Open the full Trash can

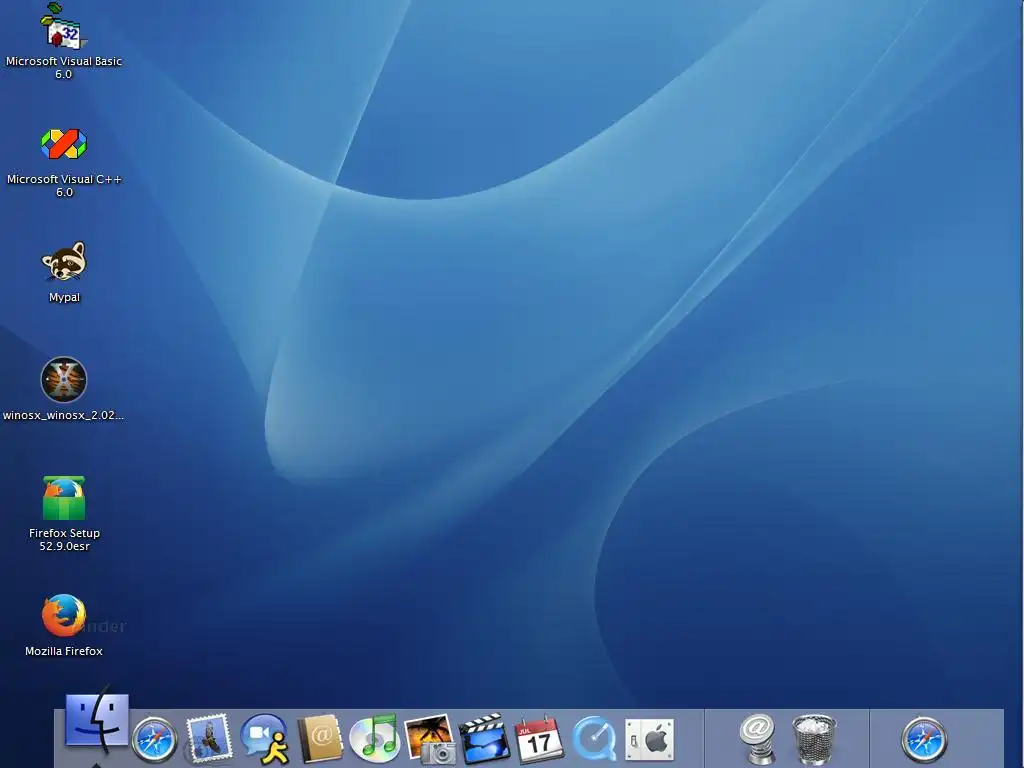click(x=814, y=739)
